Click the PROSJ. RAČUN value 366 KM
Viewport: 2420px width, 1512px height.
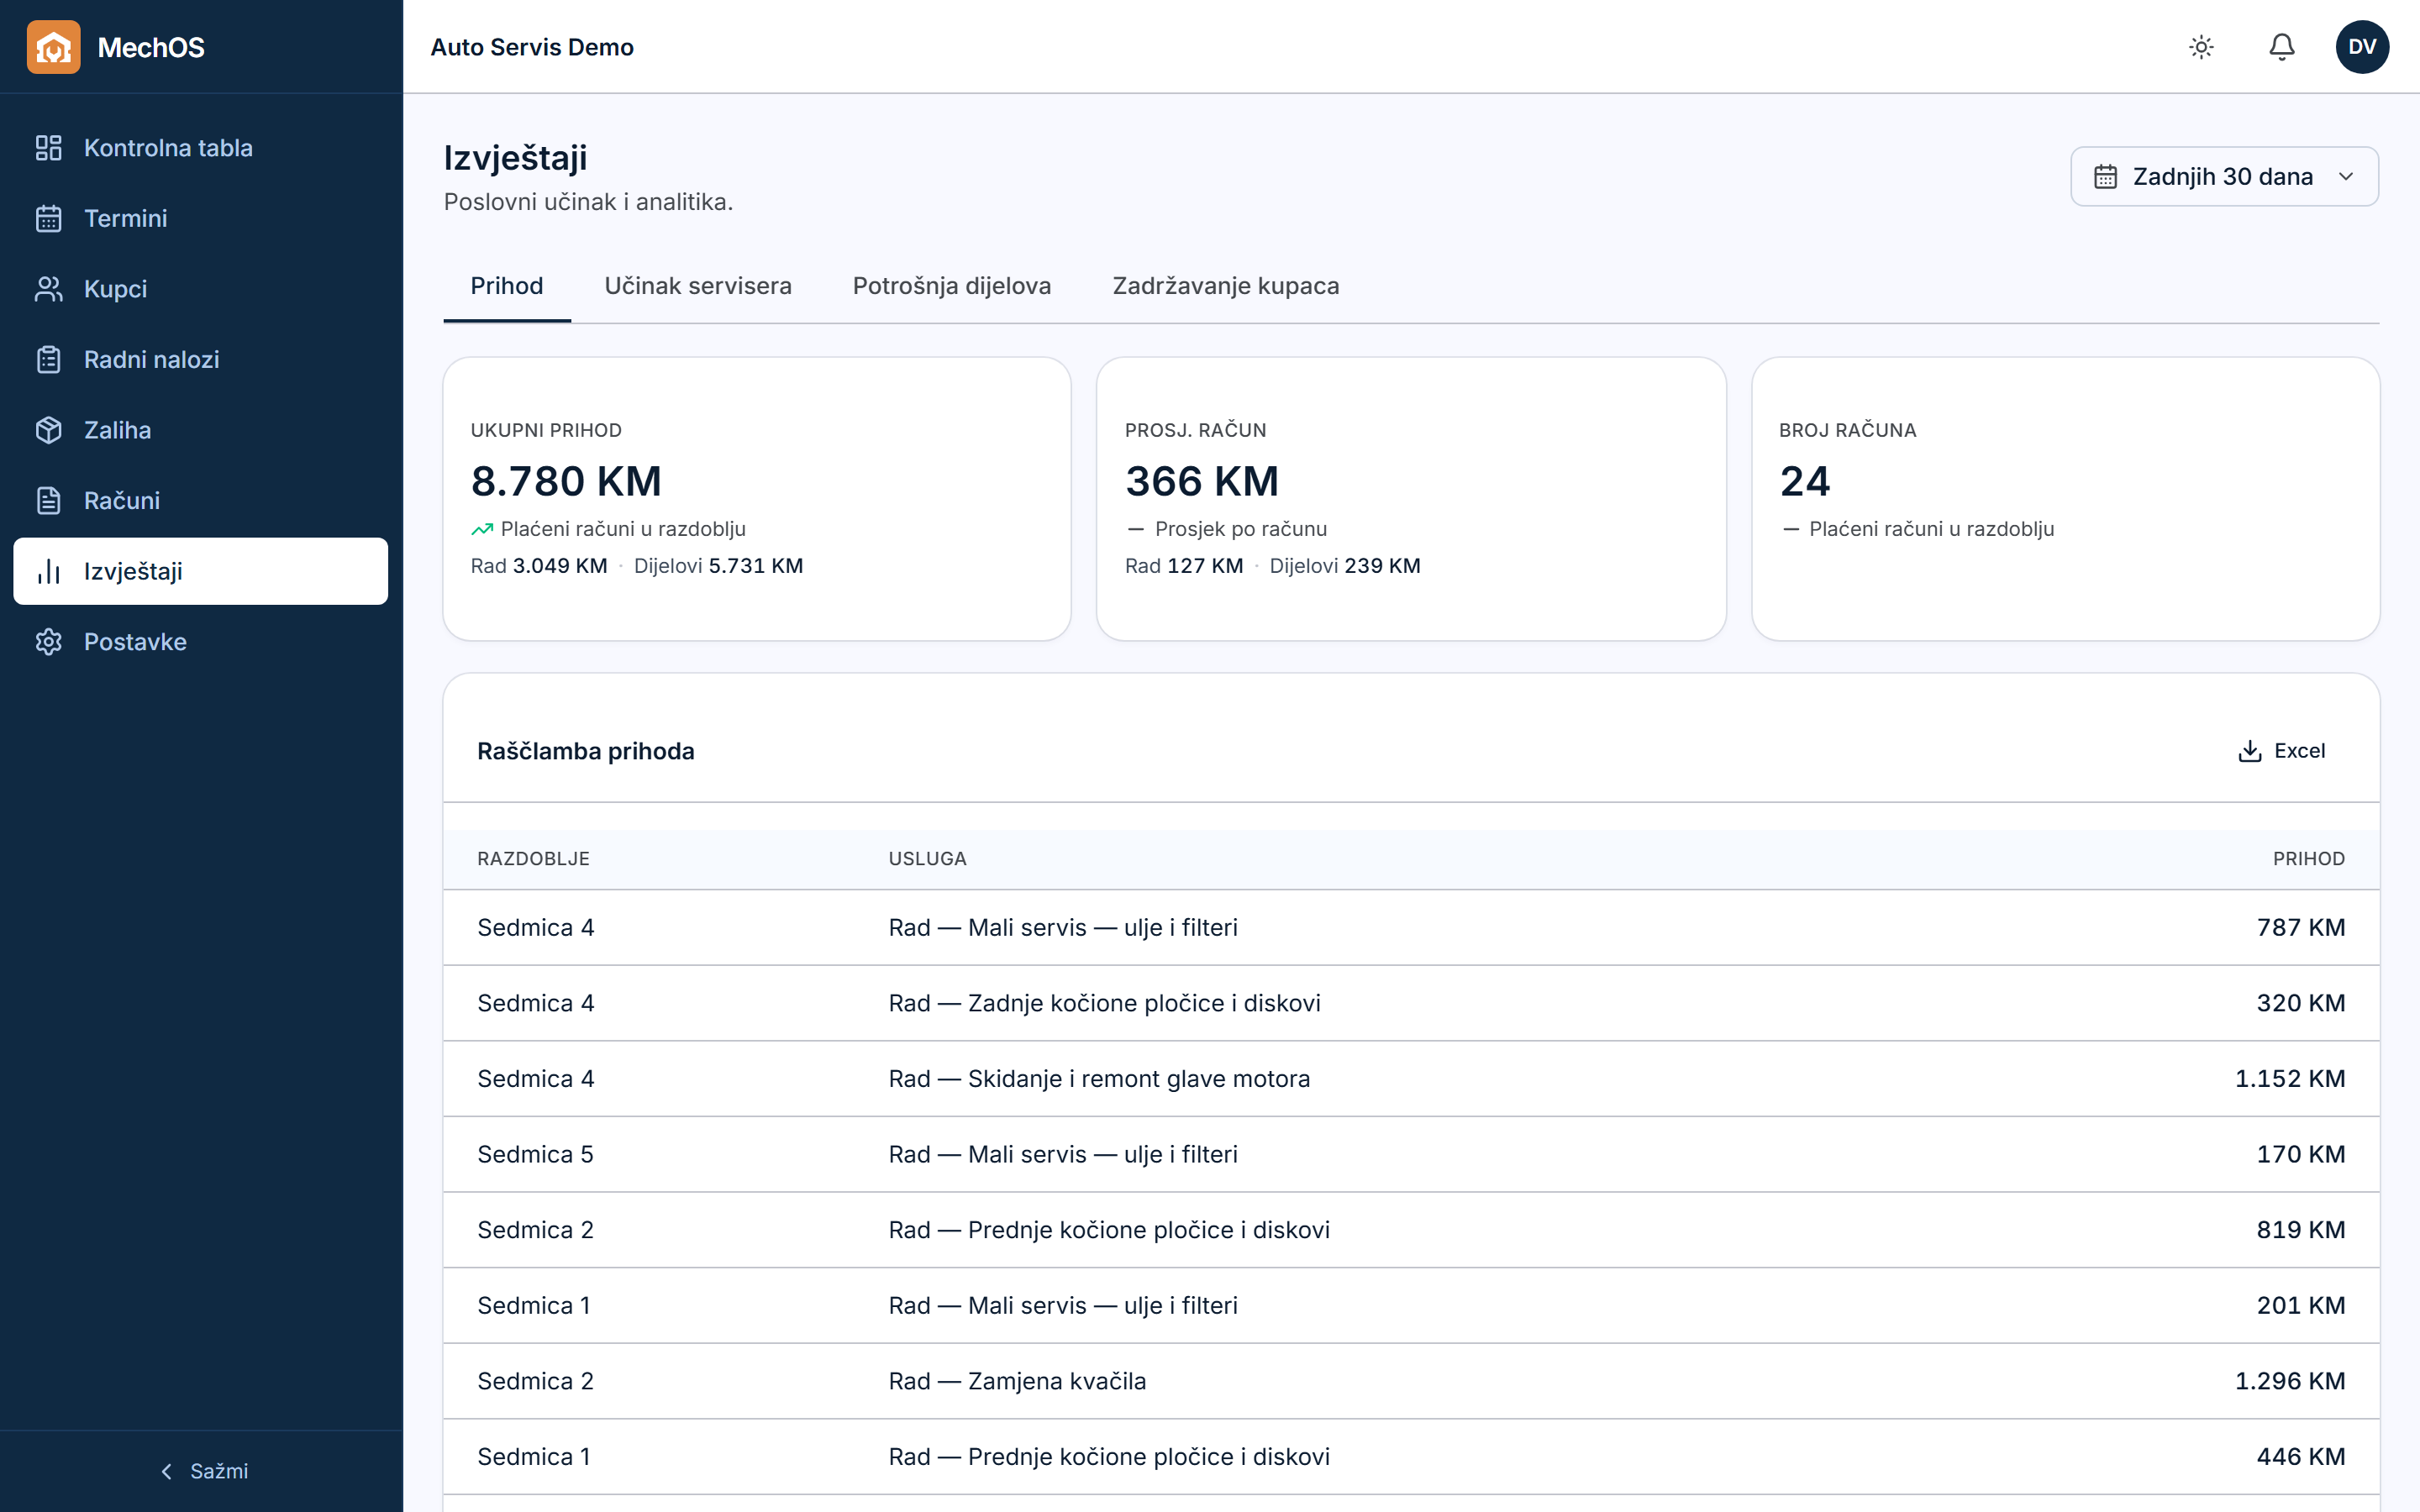coord(1202,481)
